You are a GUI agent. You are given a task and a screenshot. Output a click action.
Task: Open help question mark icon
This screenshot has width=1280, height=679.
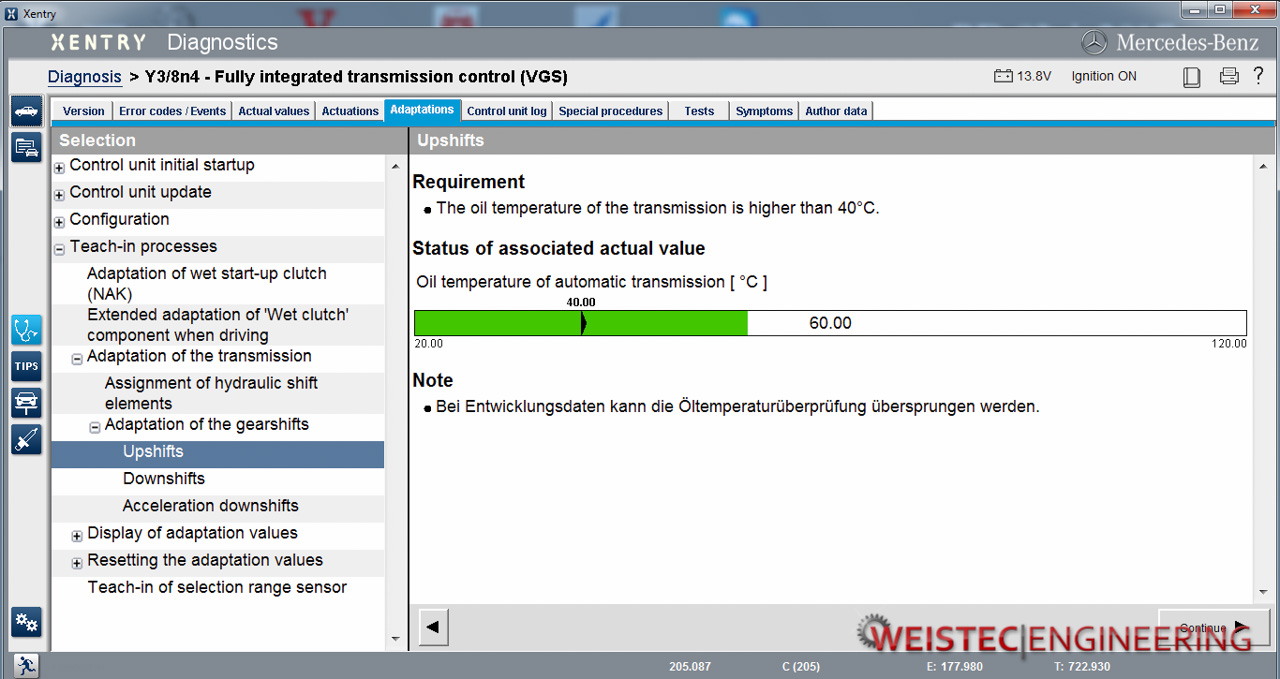point(1258,75)
